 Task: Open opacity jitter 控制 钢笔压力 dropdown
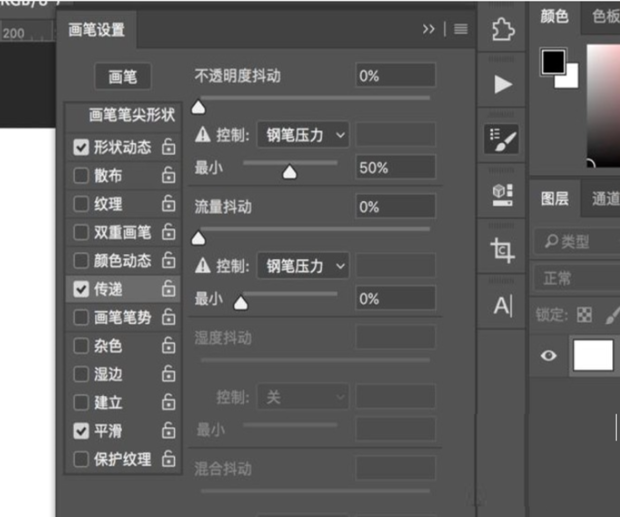point(303,135)
